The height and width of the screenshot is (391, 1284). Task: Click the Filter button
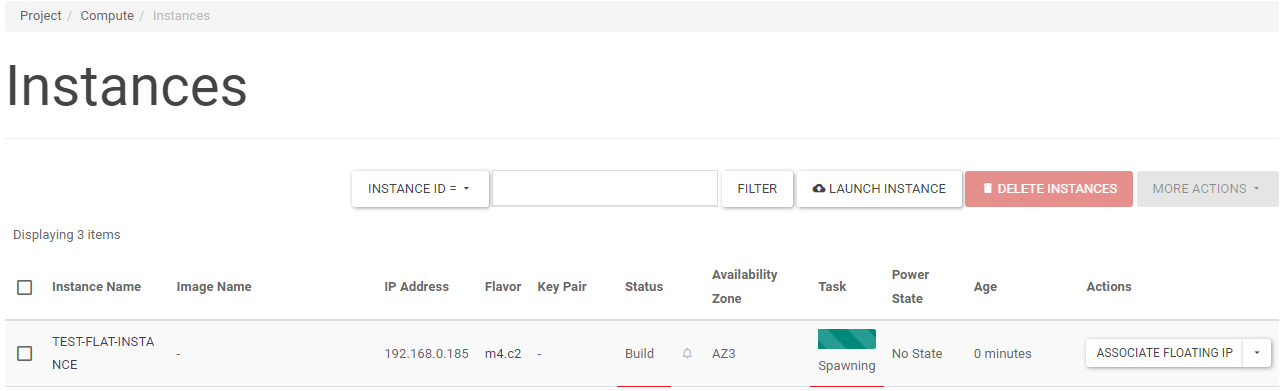point(757,189)
